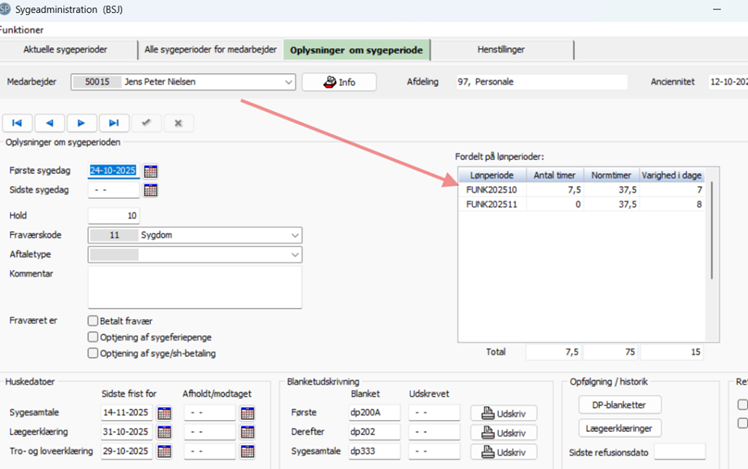748x469 pixels.
Task: Click the Info button
Action: click(339, 82)
